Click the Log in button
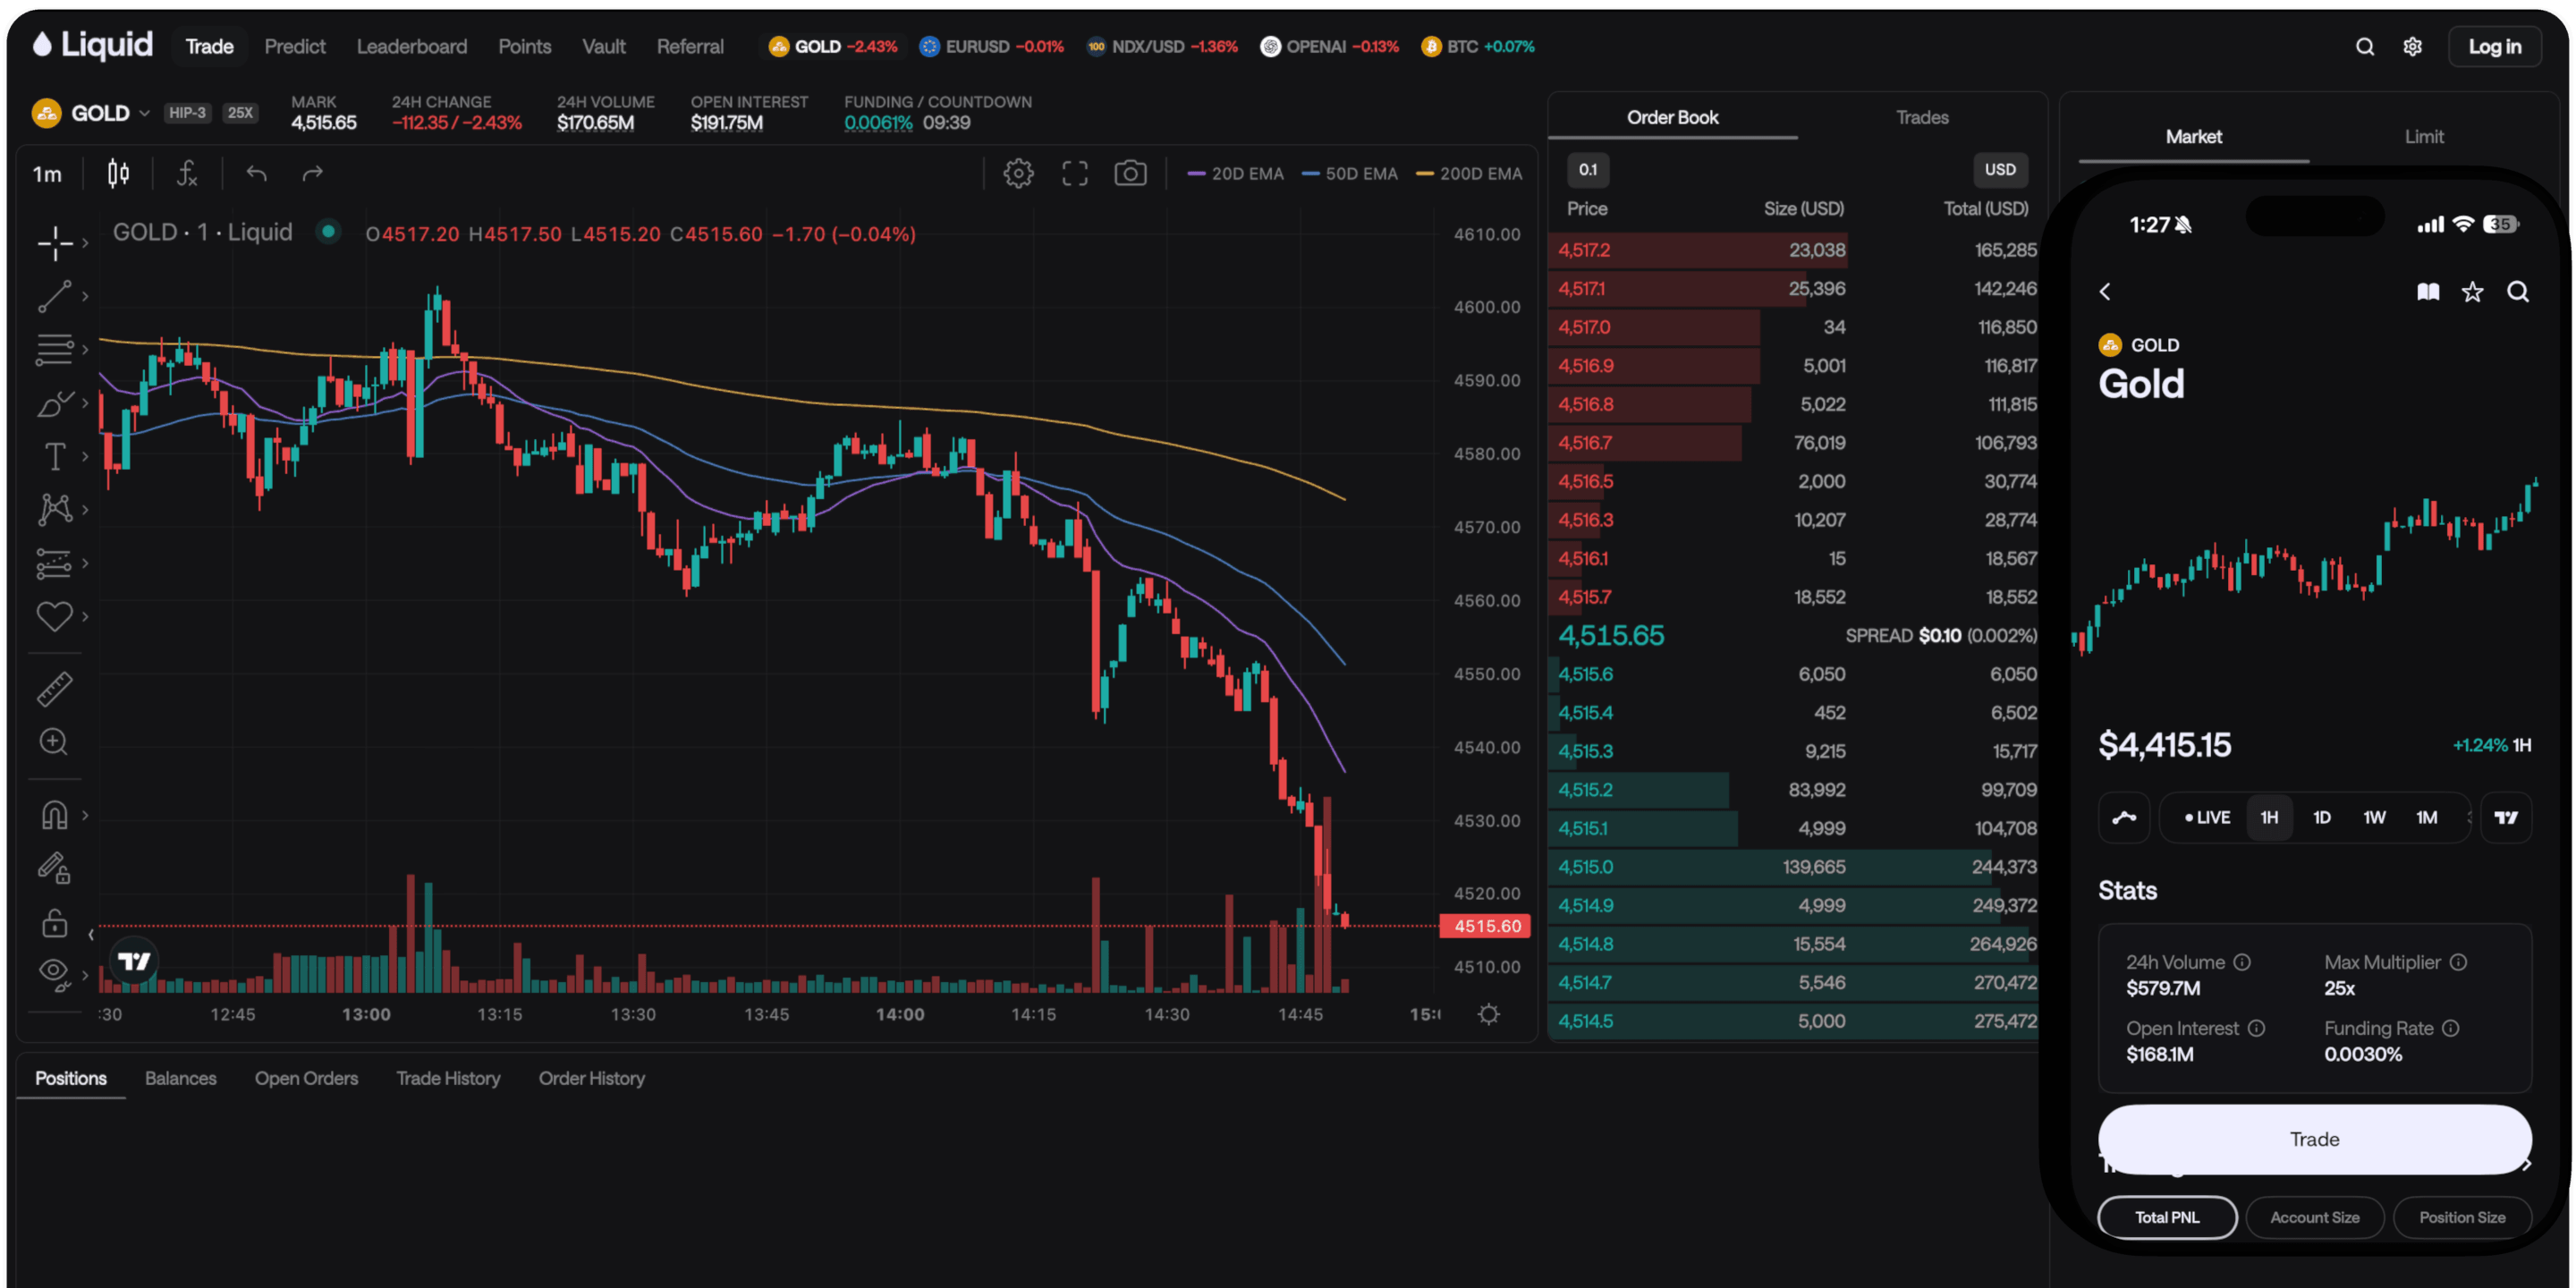This screenshot has width=2576, height=1288. click(2494, 46)
